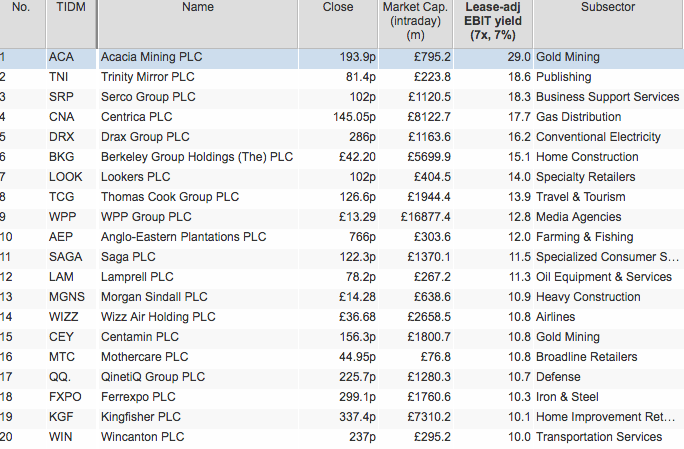Click the Transportation Services subsector cell
The height and width of the screenshot is (449, 684).
pos(599,438)
